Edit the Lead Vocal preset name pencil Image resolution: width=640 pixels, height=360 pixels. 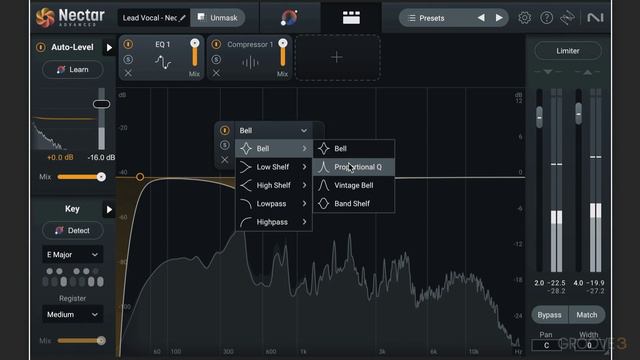click(182, 18)
